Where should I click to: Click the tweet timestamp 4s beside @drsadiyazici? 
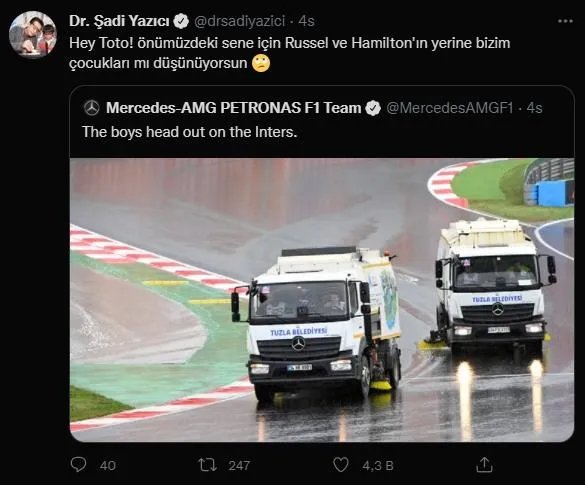[307, 21]
